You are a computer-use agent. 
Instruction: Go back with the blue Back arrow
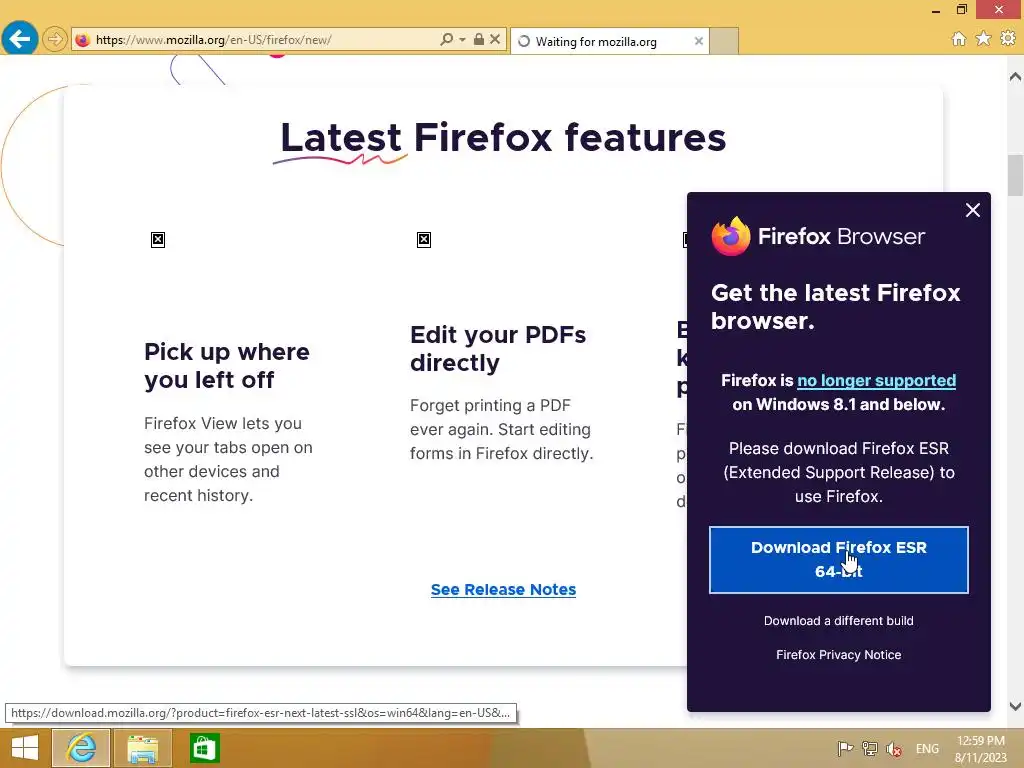20,39
